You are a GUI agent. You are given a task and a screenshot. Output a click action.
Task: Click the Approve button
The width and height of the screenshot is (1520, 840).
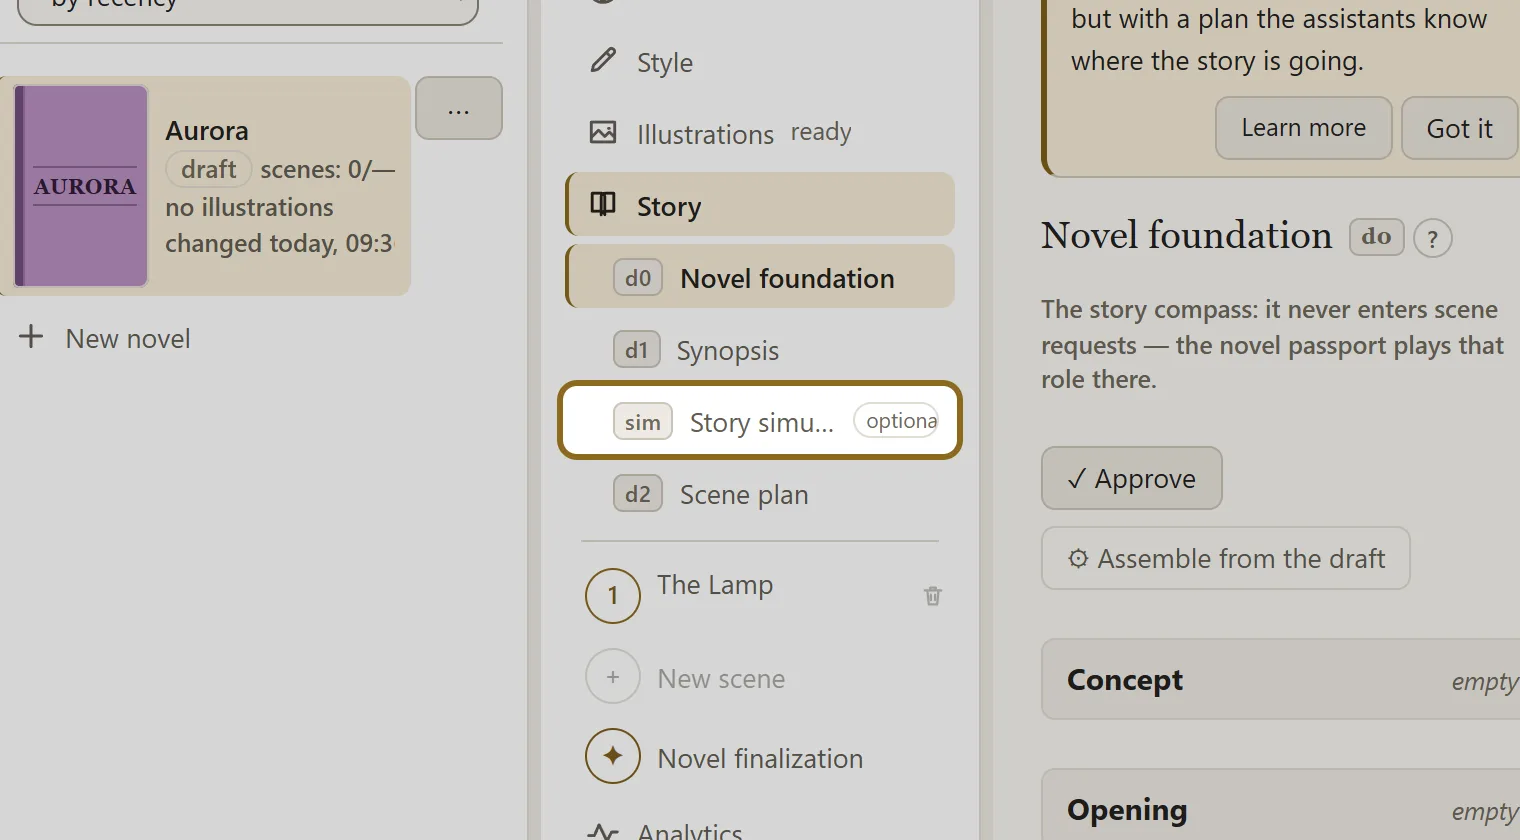[x=1132, y=478]
